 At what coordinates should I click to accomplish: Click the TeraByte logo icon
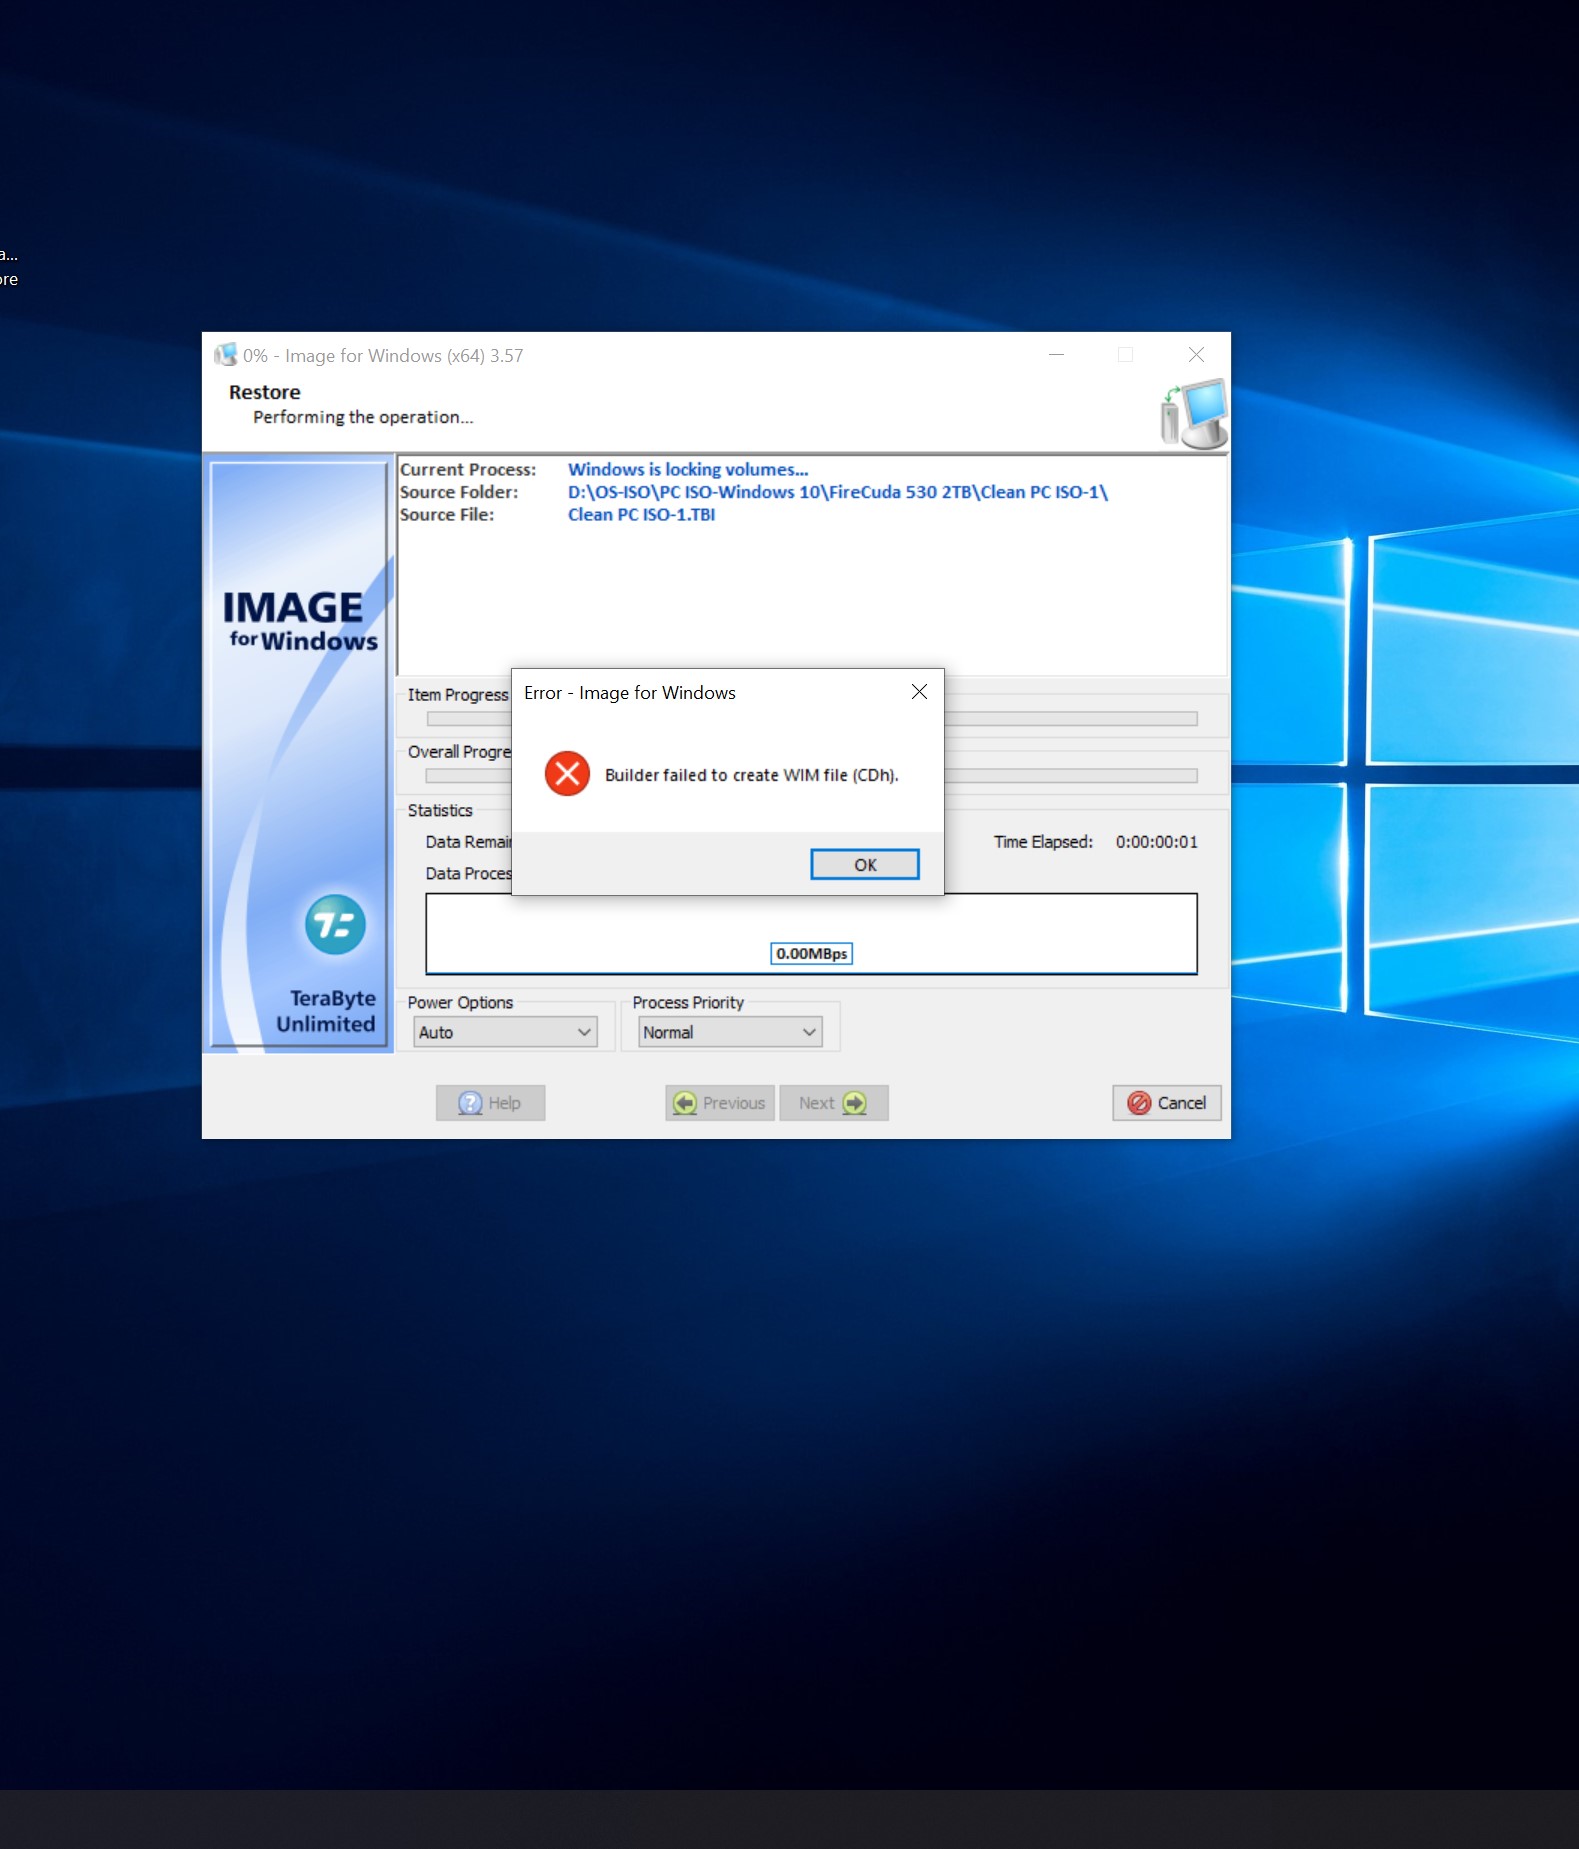click(335, 924)
